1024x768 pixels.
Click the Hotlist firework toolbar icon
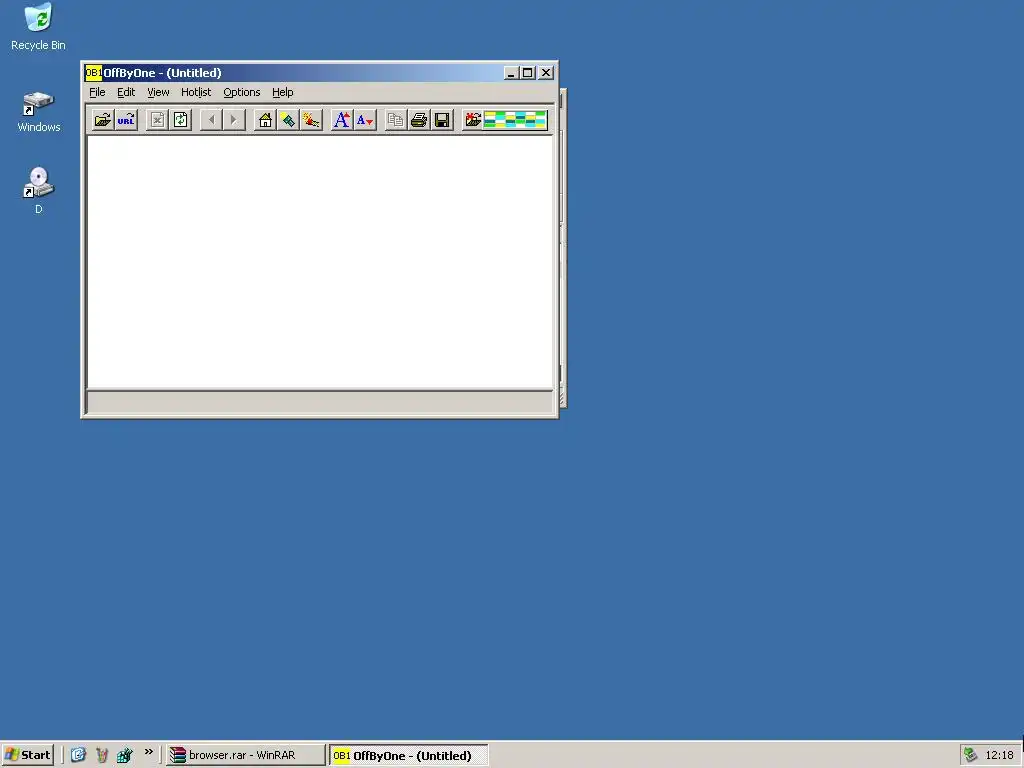tap(311, 120)
